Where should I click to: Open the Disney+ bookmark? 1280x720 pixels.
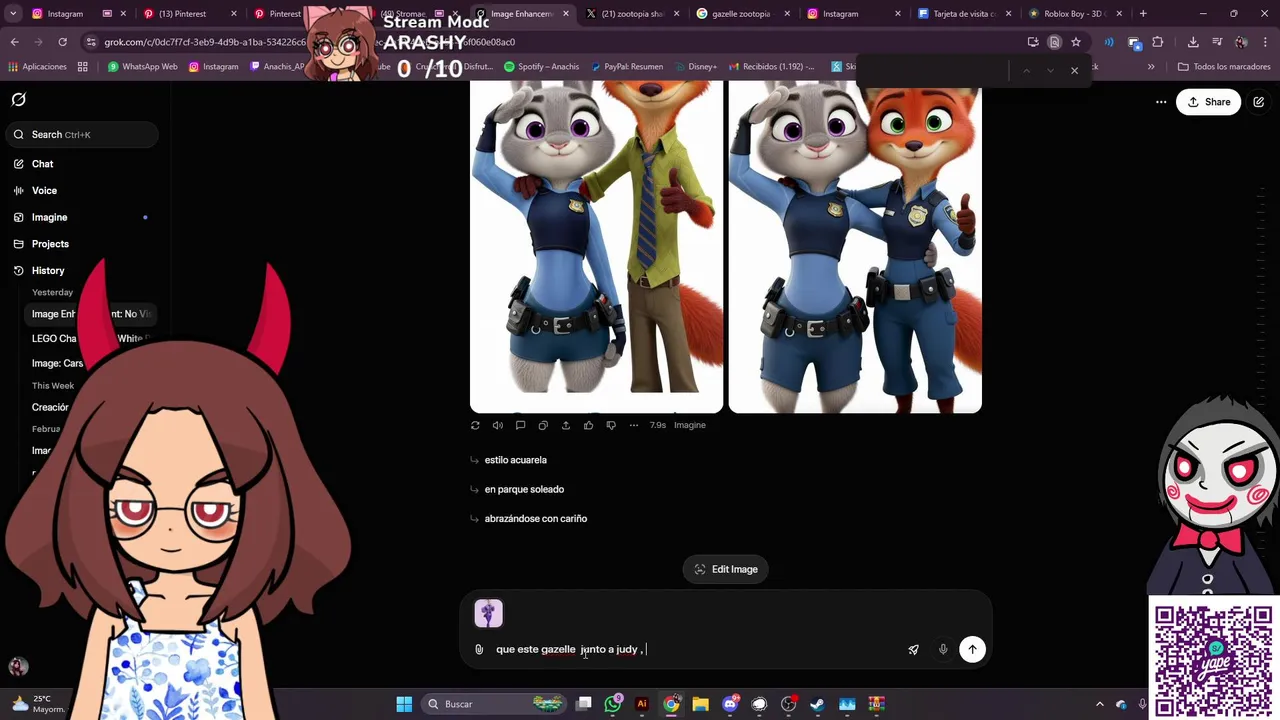[x=694, y=67]
